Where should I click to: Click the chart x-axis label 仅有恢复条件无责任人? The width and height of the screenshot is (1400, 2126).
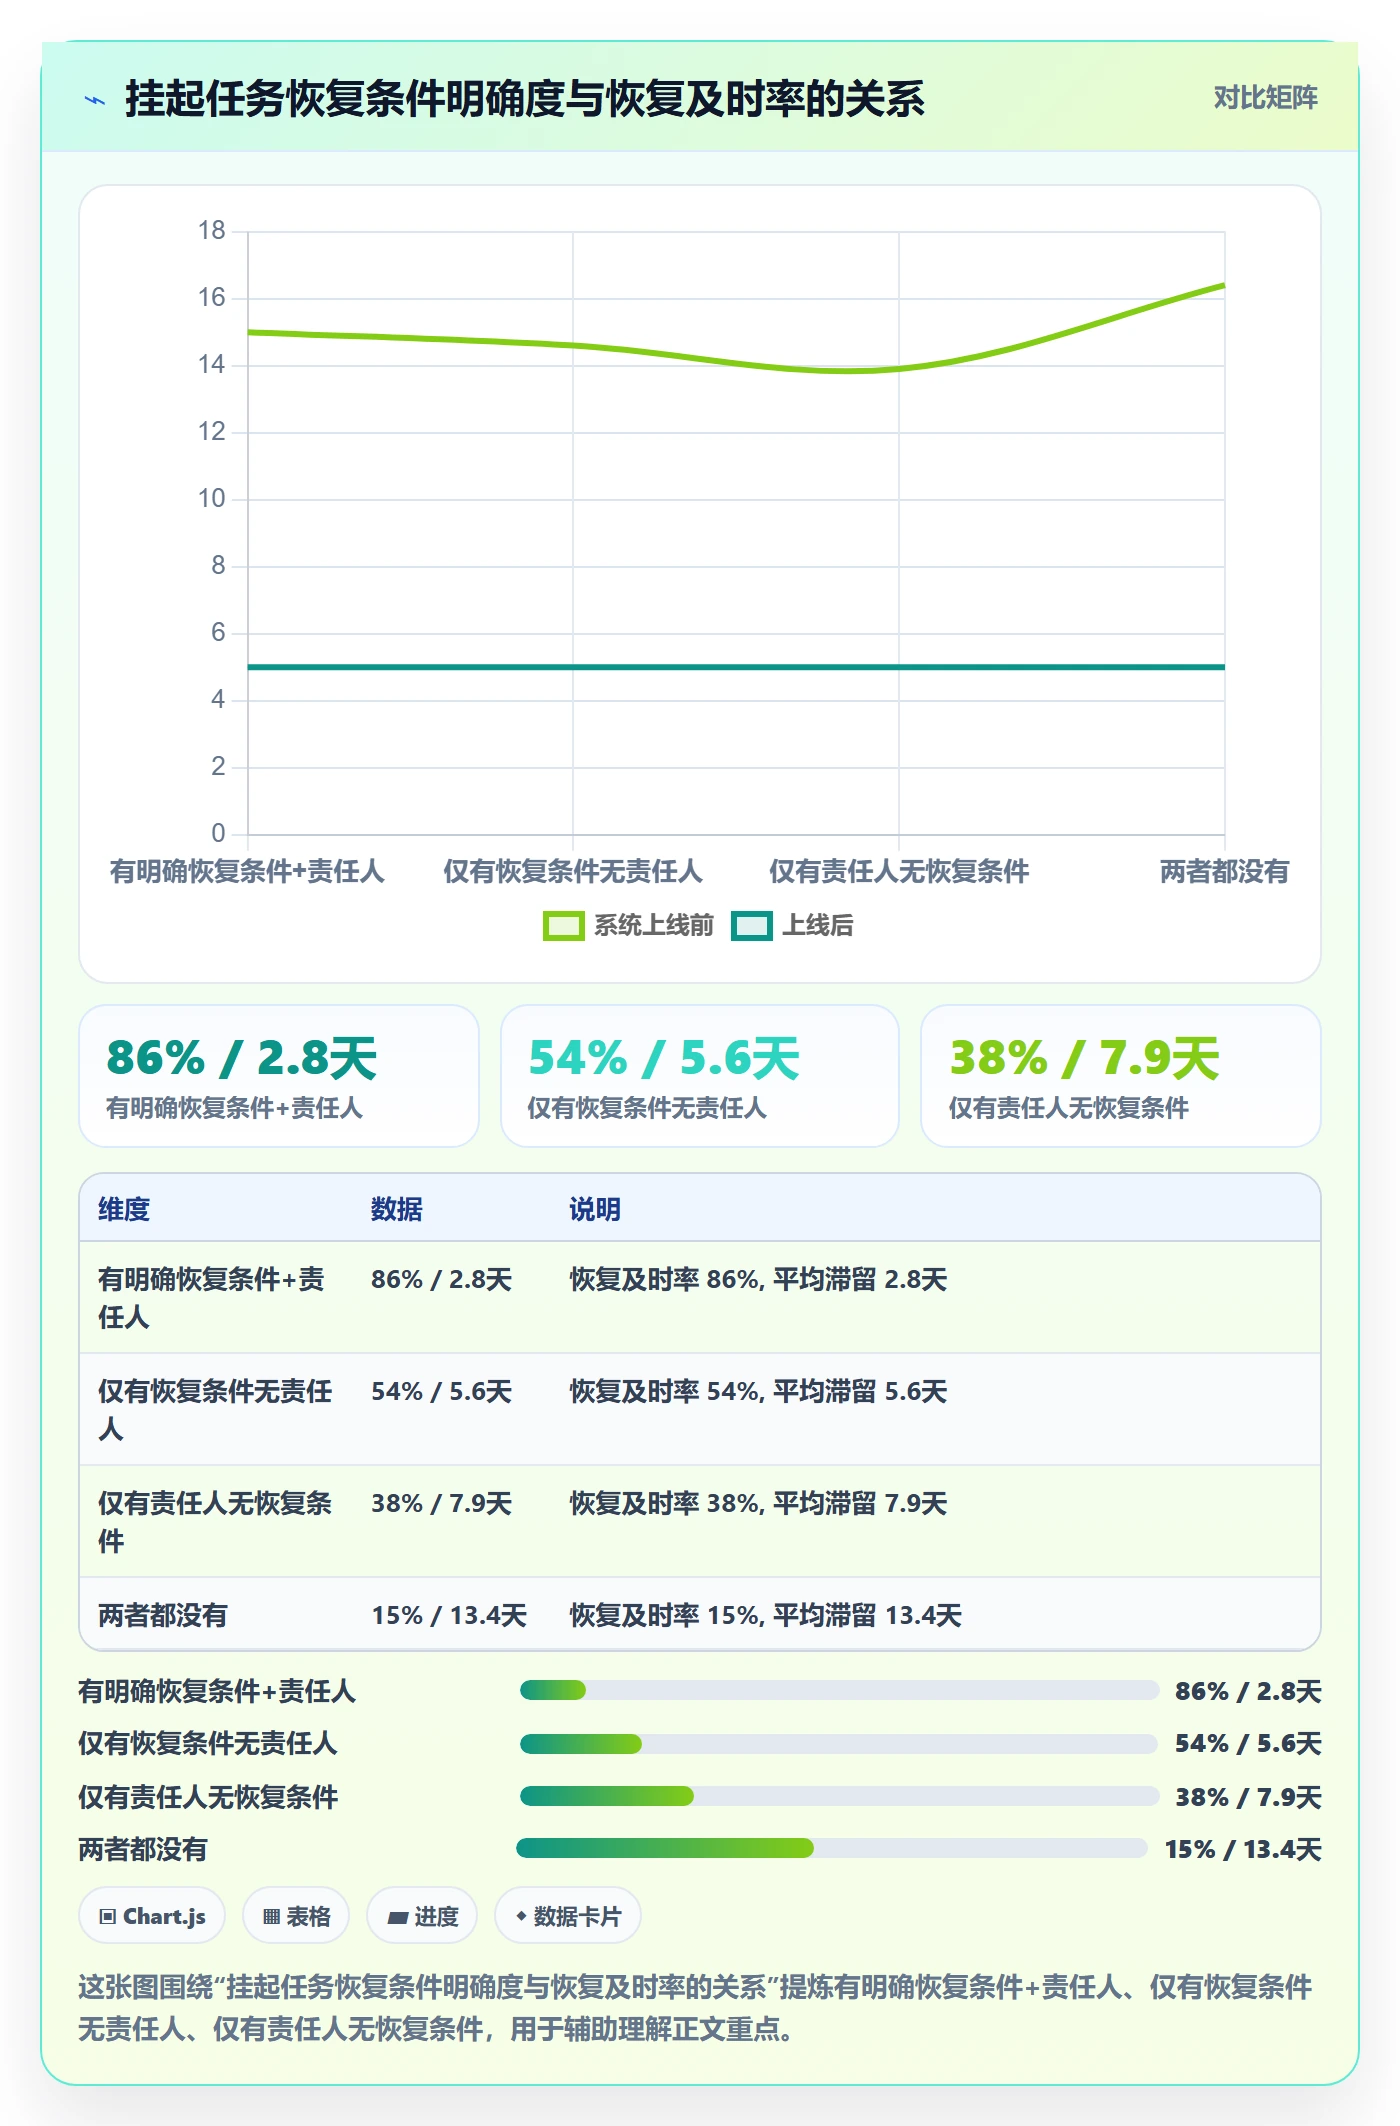[x=573, y=871]
